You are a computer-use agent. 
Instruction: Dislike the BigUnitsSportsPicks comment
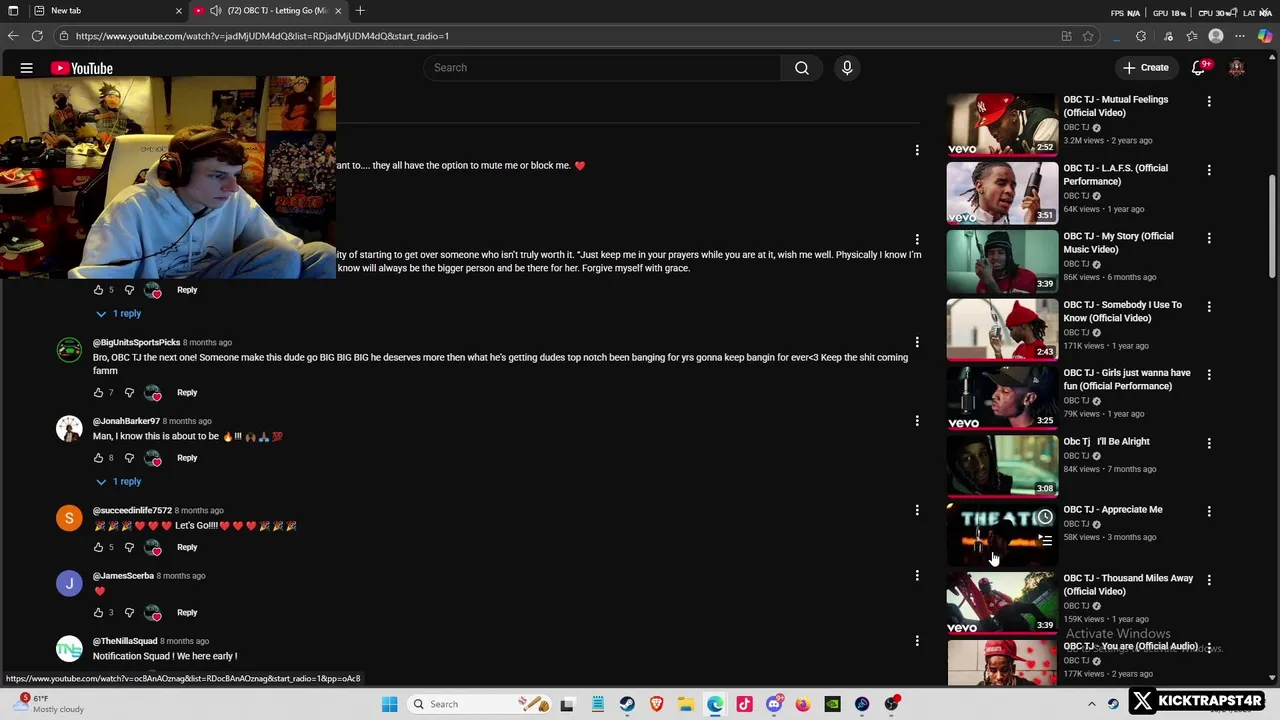point(129,393)
